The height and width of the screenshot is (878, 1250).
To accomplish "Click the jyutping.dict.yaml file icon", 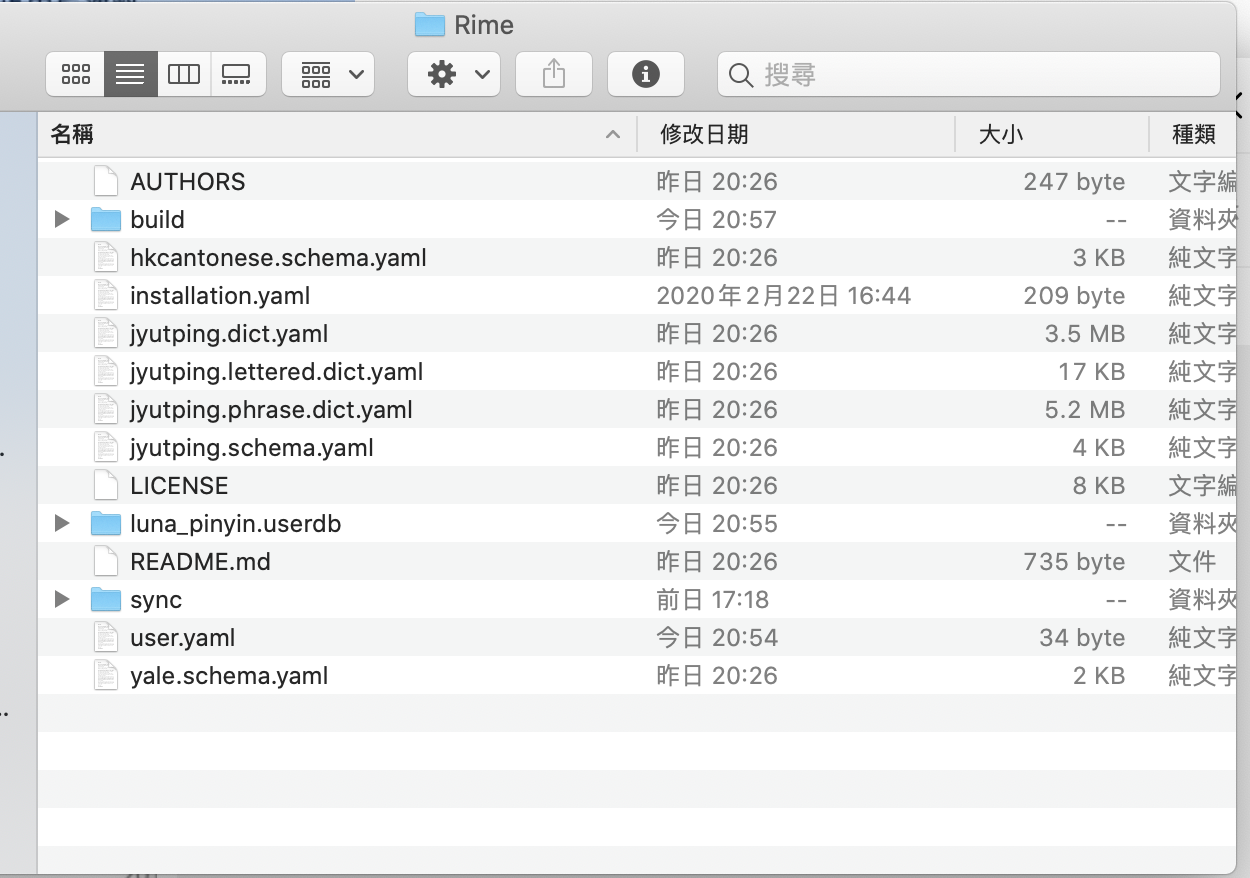I will click(x=106, y=333).
